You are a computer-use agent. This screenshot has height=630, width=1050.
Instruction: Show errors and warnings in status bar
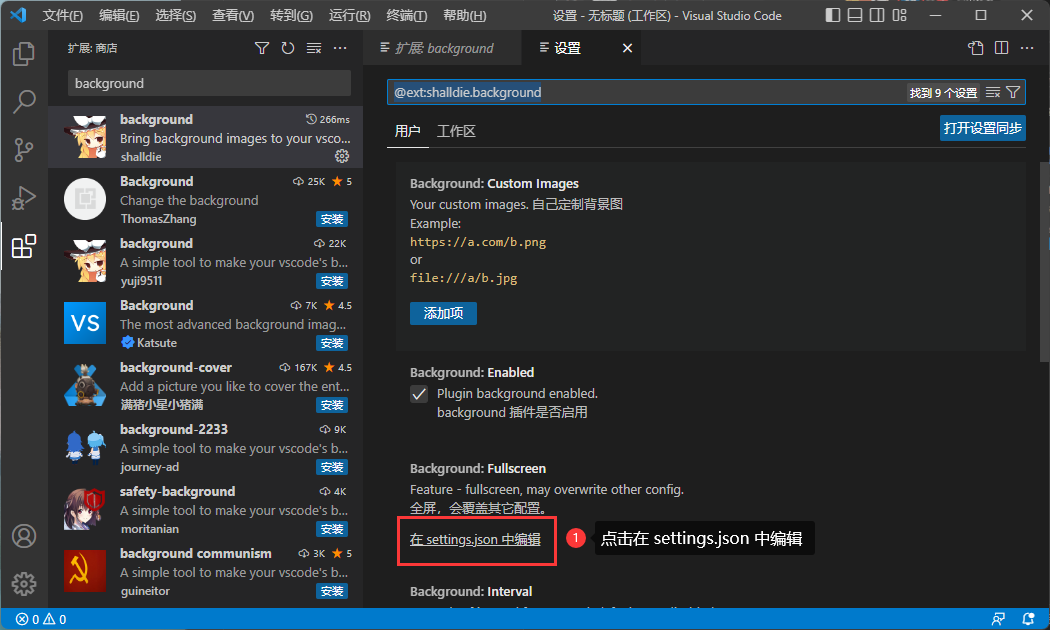coord(41,619)
